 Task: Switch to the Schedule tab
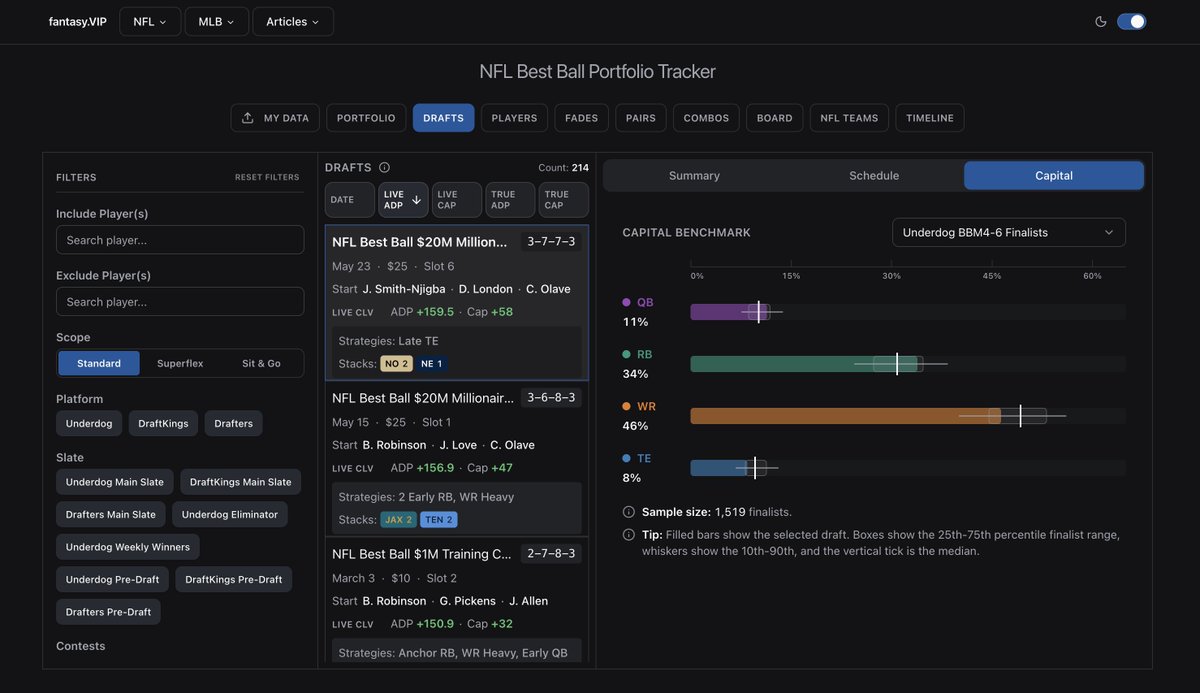(874, 175)
